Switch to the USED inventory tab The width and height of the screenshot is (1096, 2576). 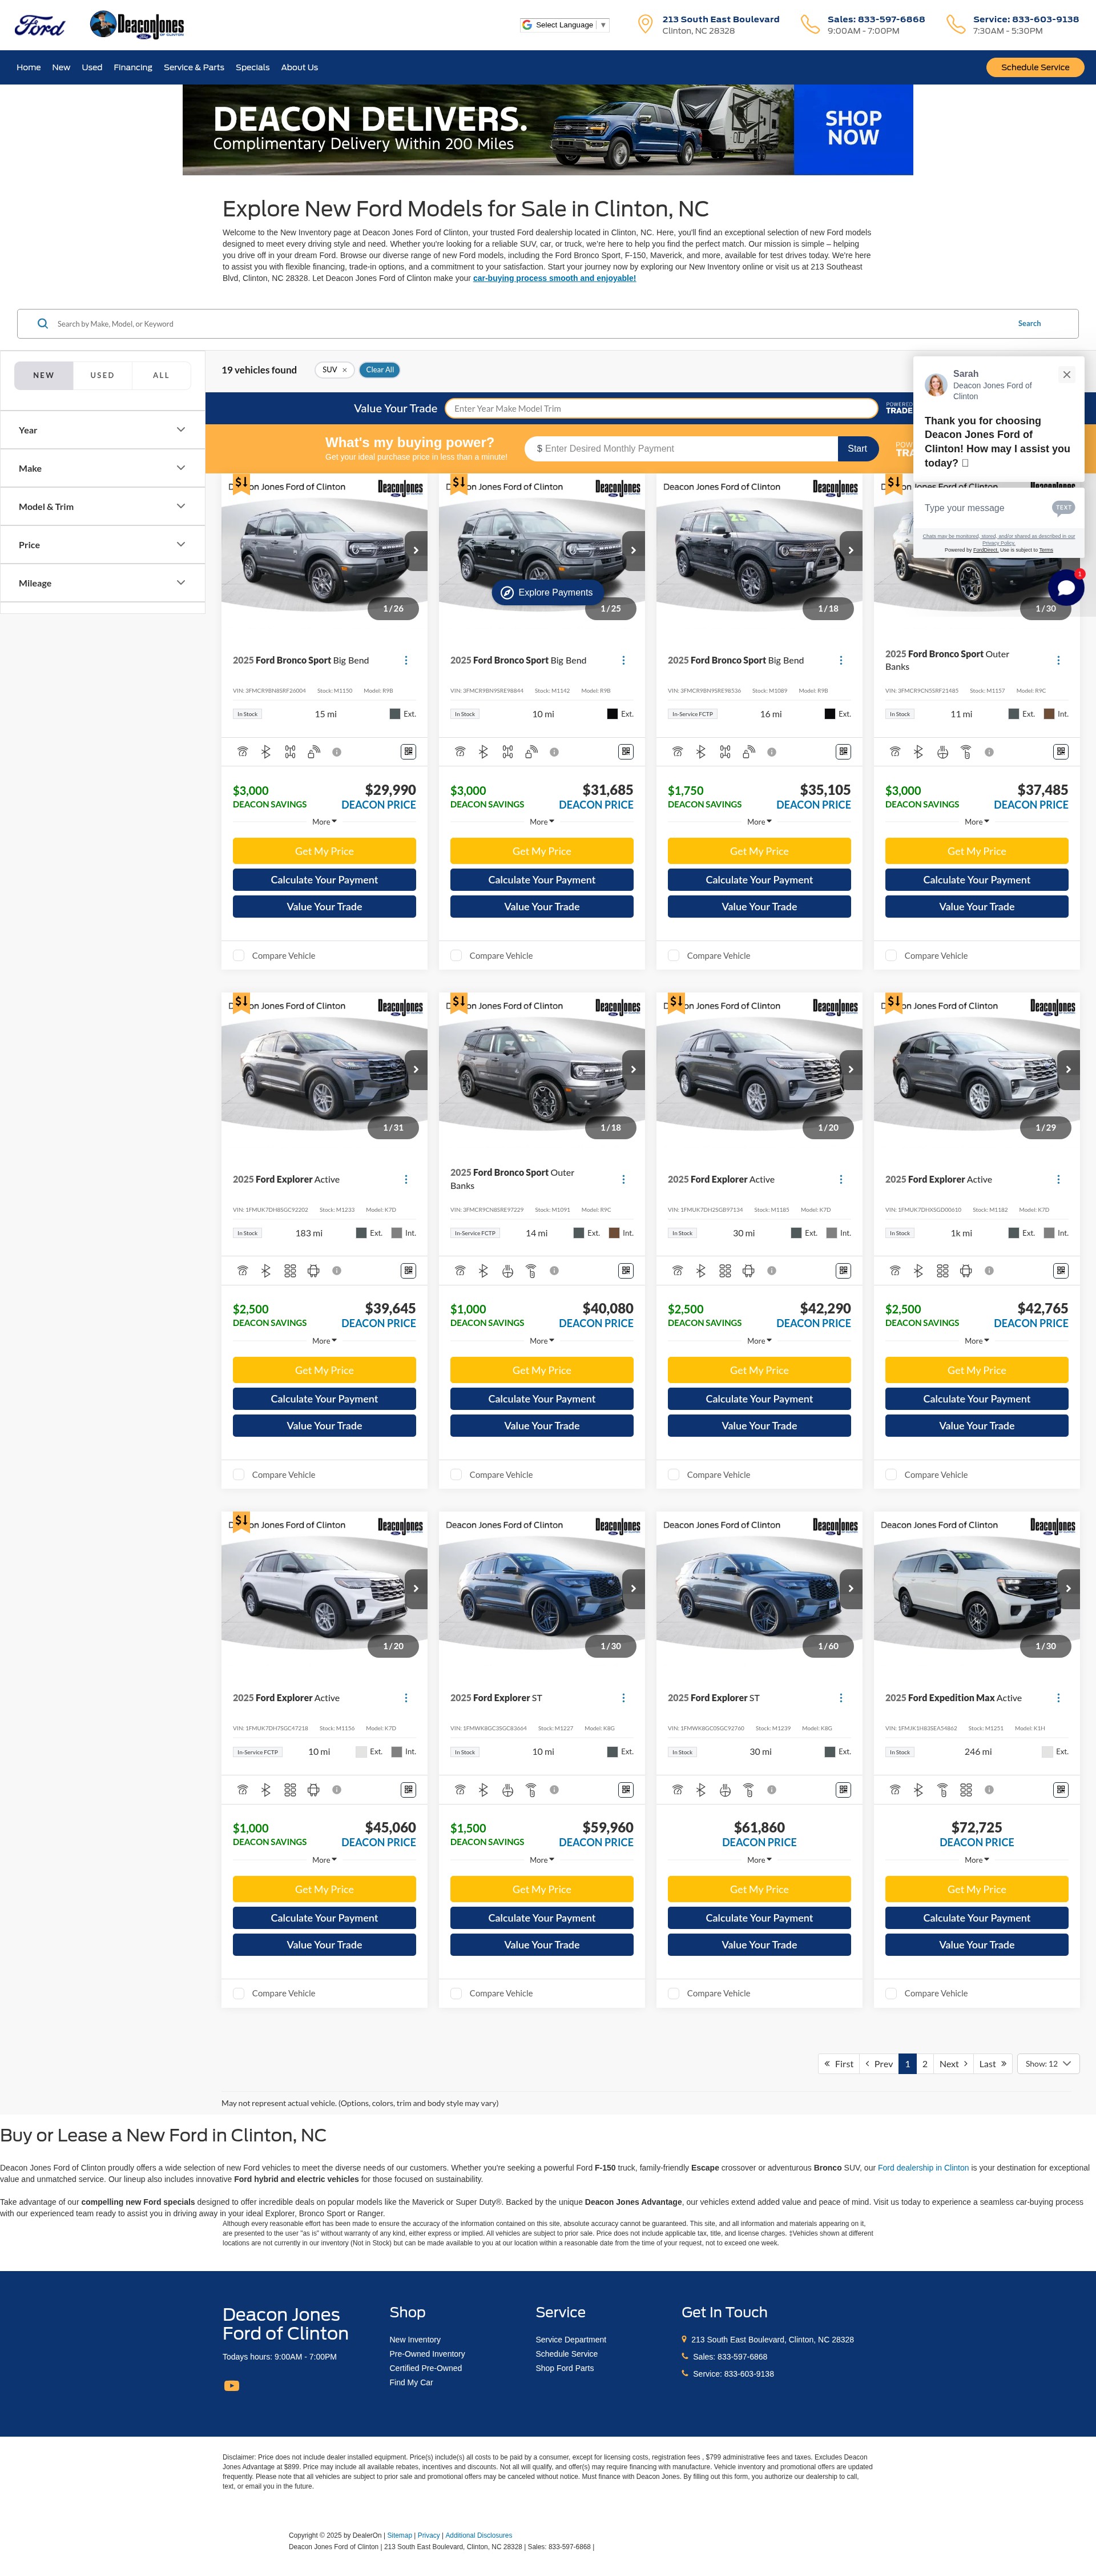102,376
